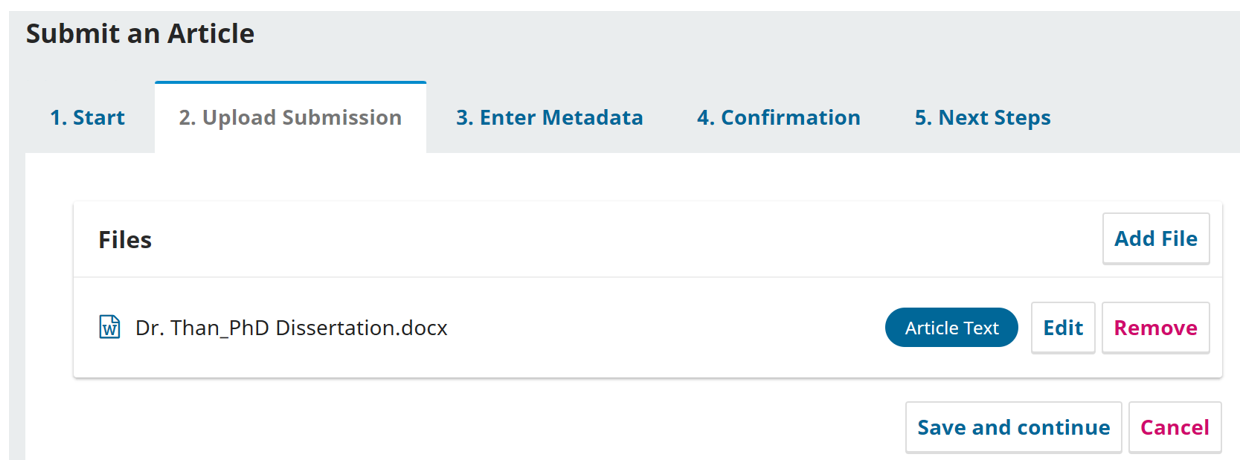Open the Dr. Than_PhD Dissertation.docx file link
The width and height of the screenshot is (1242, 475).
click(291, 328)
